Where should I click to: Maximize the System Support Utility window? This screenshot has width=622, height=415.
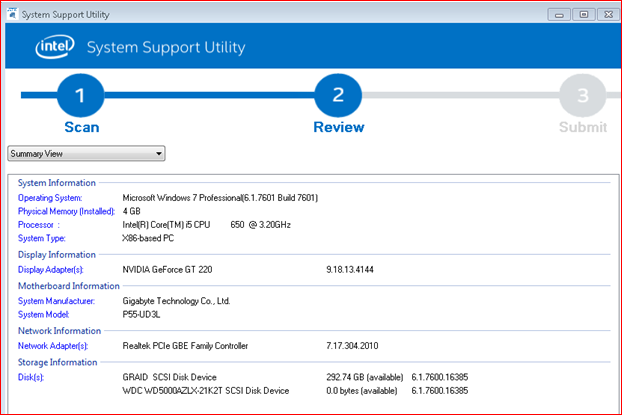[x=584, y=14]
